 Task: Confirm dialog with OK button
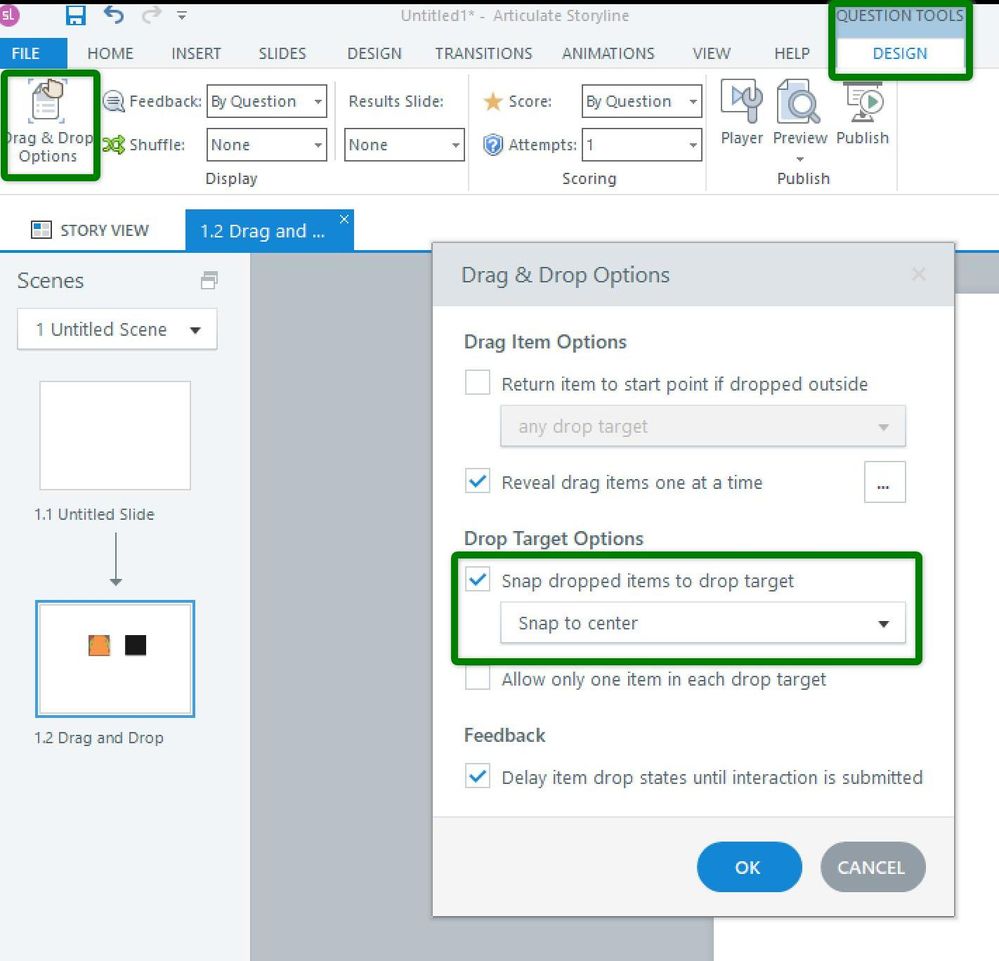749,867
